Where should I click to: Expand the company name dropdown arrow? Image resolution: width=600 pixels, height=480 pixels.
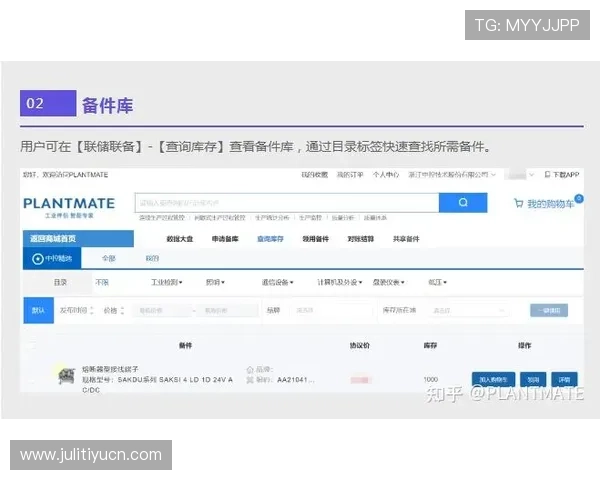[494, 175]
